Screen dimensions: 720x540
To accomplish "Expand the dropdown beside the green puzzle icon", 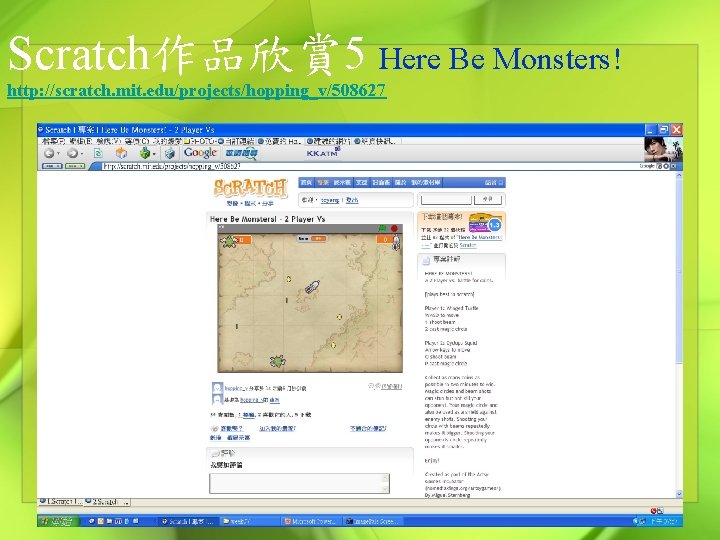I will (x=154, y=154).
